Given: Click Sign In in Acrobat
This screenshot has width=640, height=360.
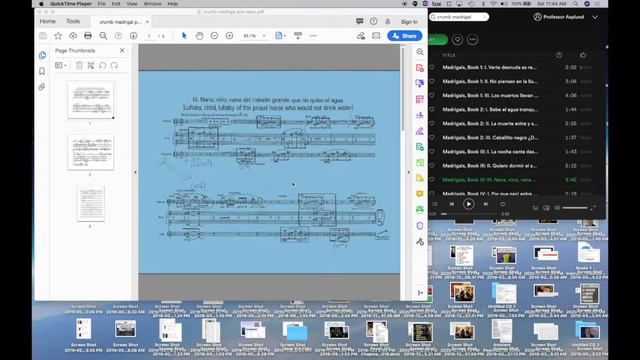Looking at the screenshot, I should coord(409,22).
